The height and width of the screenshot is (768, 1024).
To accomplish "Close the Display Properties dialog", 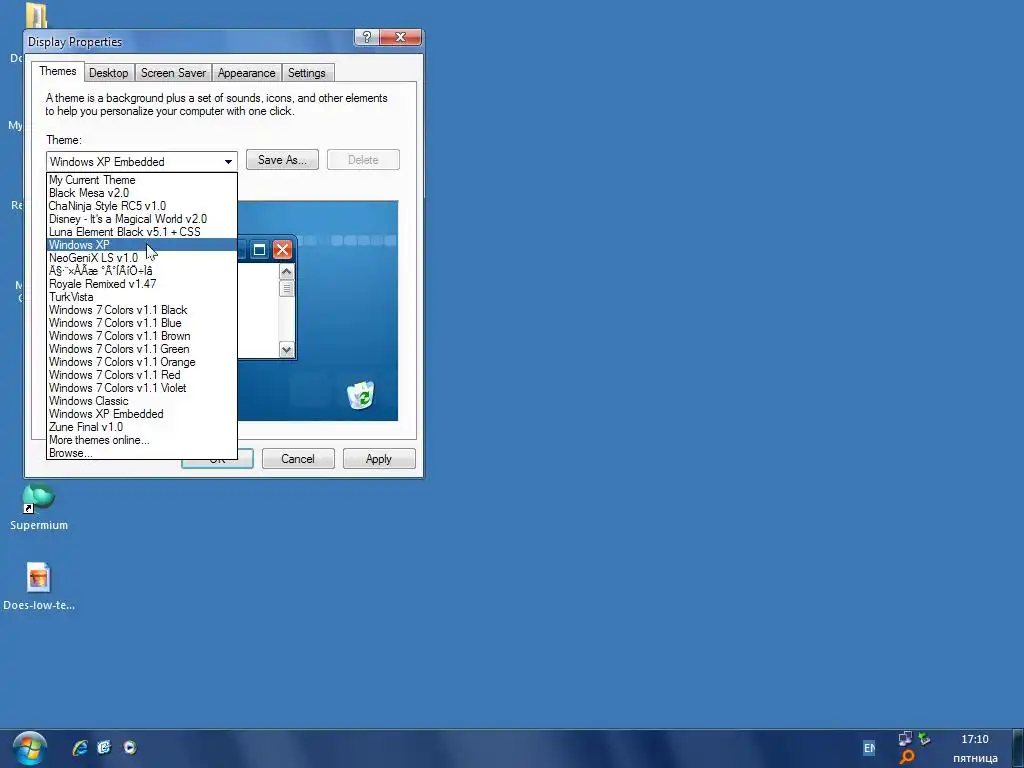I will pyautogui.click(x=400, y=38).
